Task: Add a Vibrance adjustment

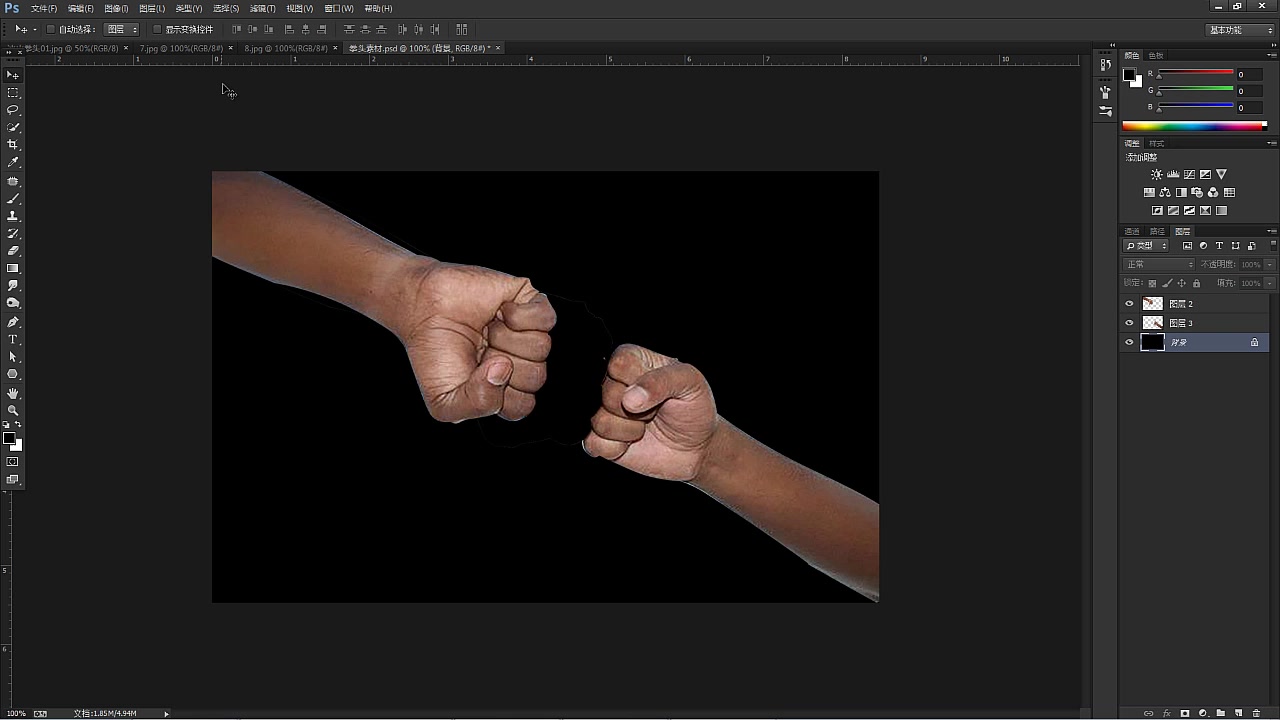Action: coord(1221,174)
